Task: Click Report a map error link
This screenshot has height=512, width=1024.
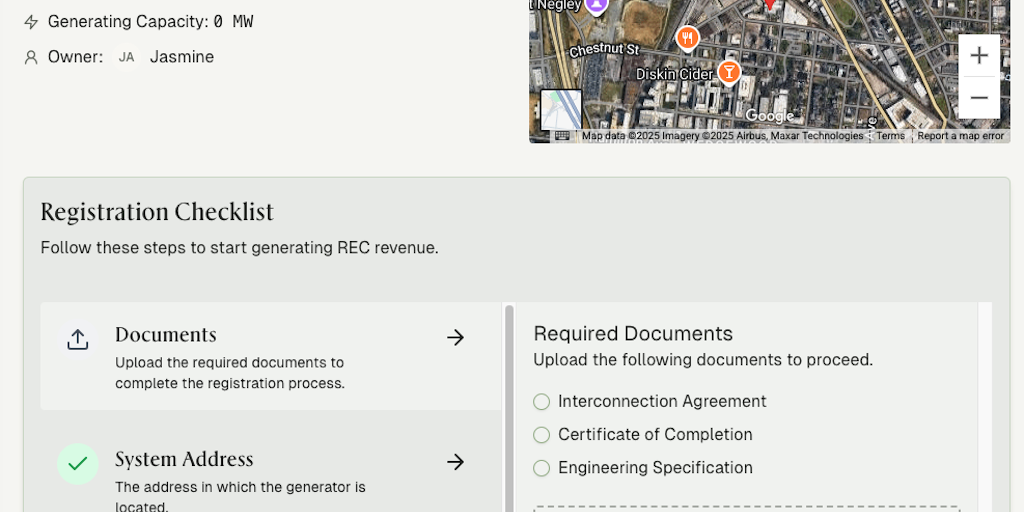Action: coord(960,136)
